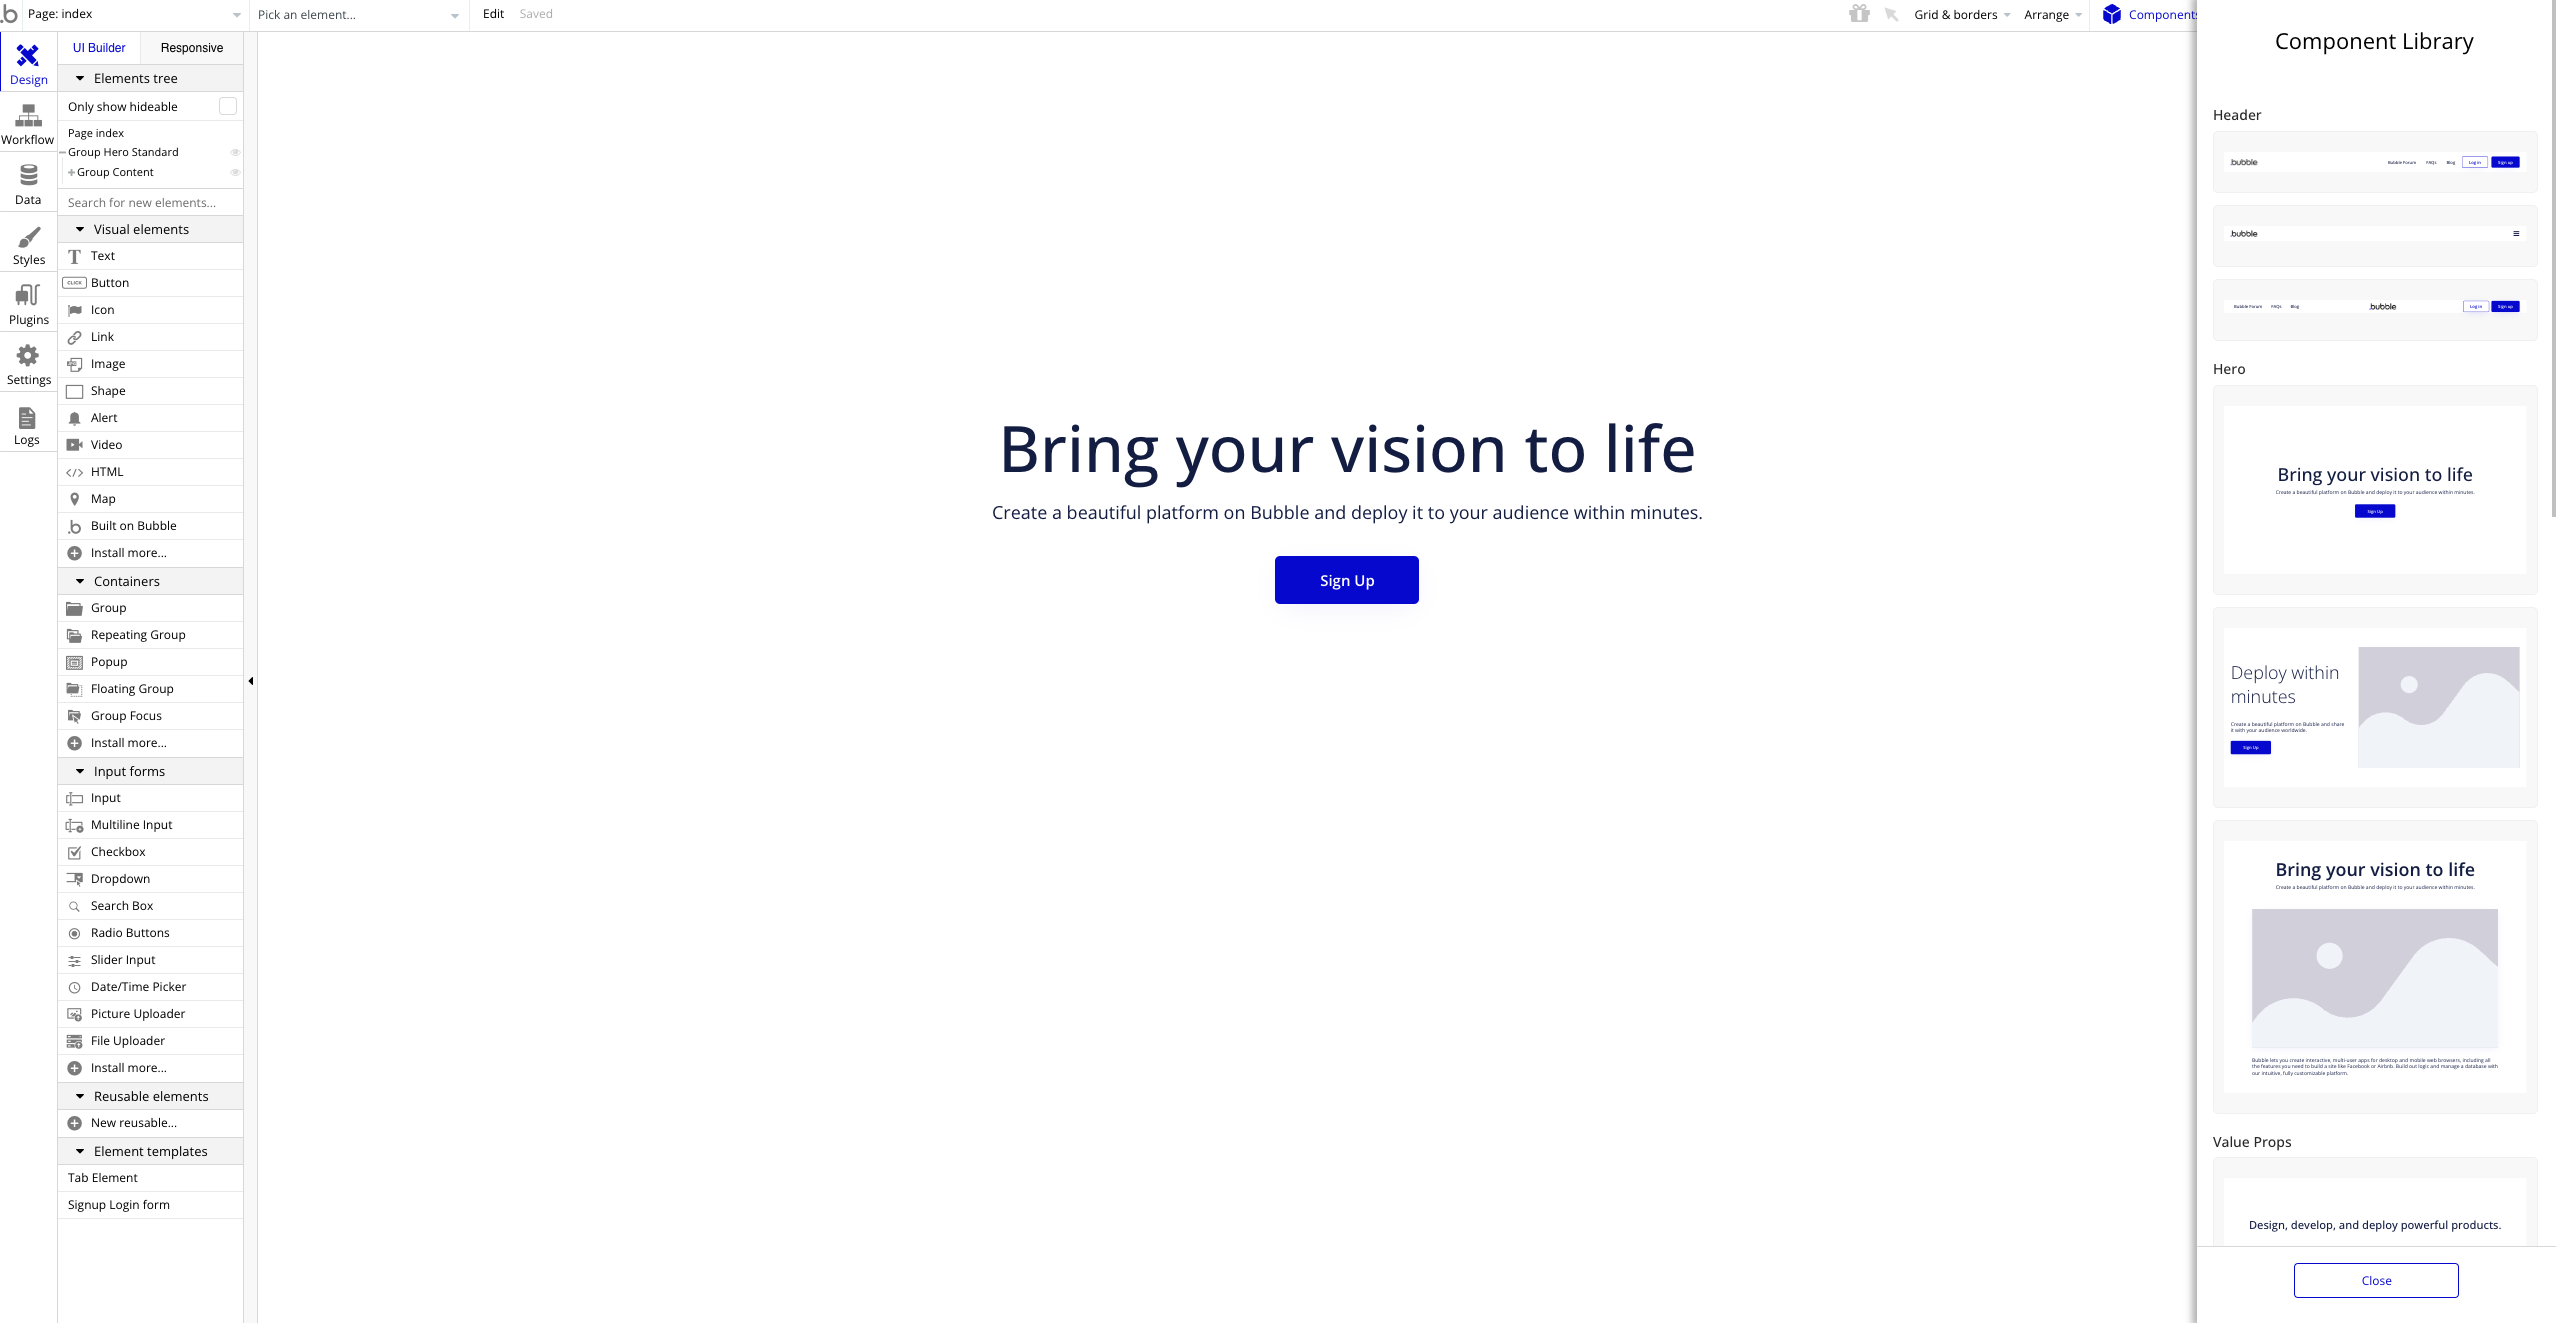
Task: Expand the Visual elements section
Action: pos(81,230)
